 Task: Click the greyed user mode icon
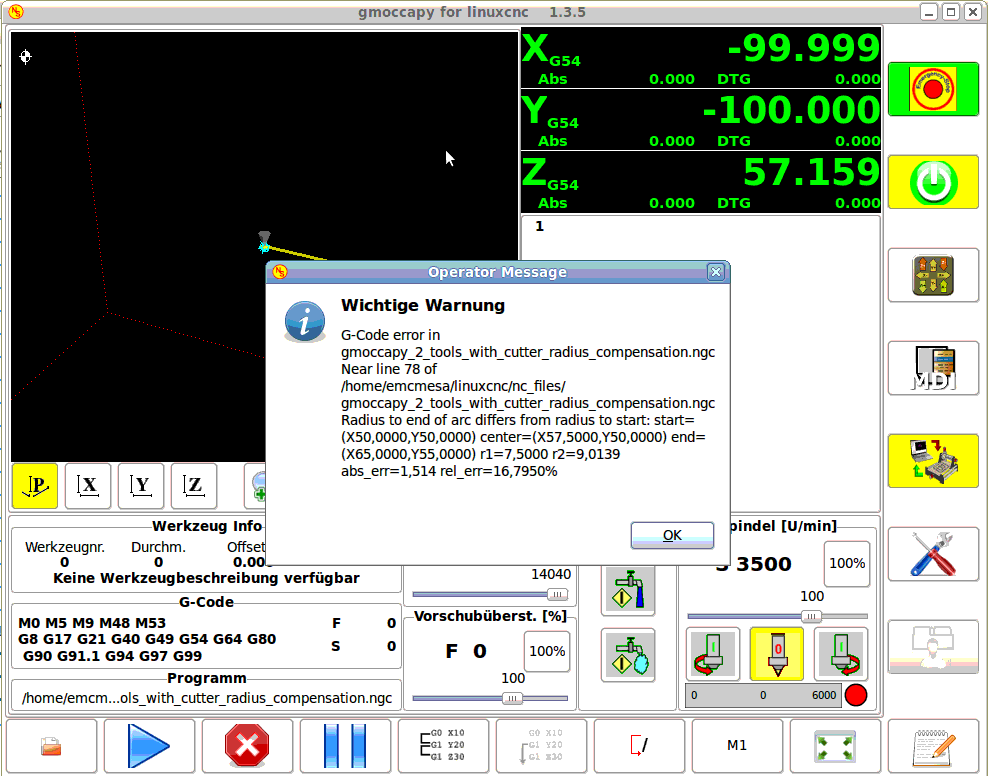coord(933,647)
